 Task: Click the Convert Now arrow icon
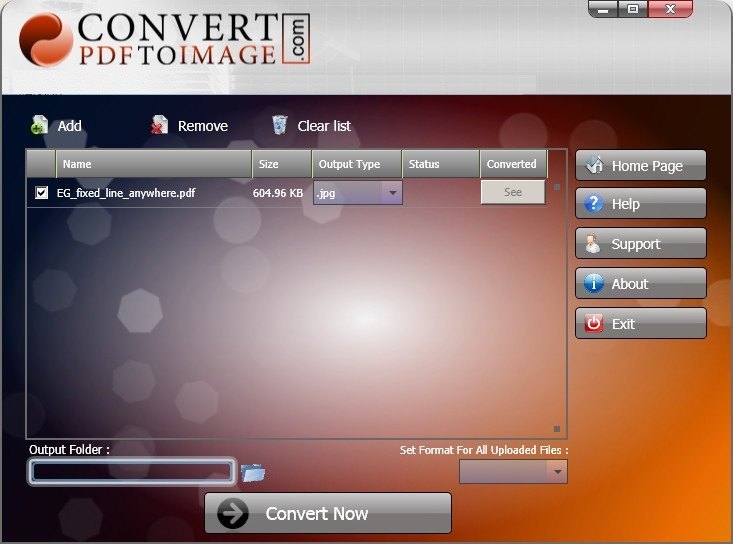pyautogui.click(x=232, y=513)
